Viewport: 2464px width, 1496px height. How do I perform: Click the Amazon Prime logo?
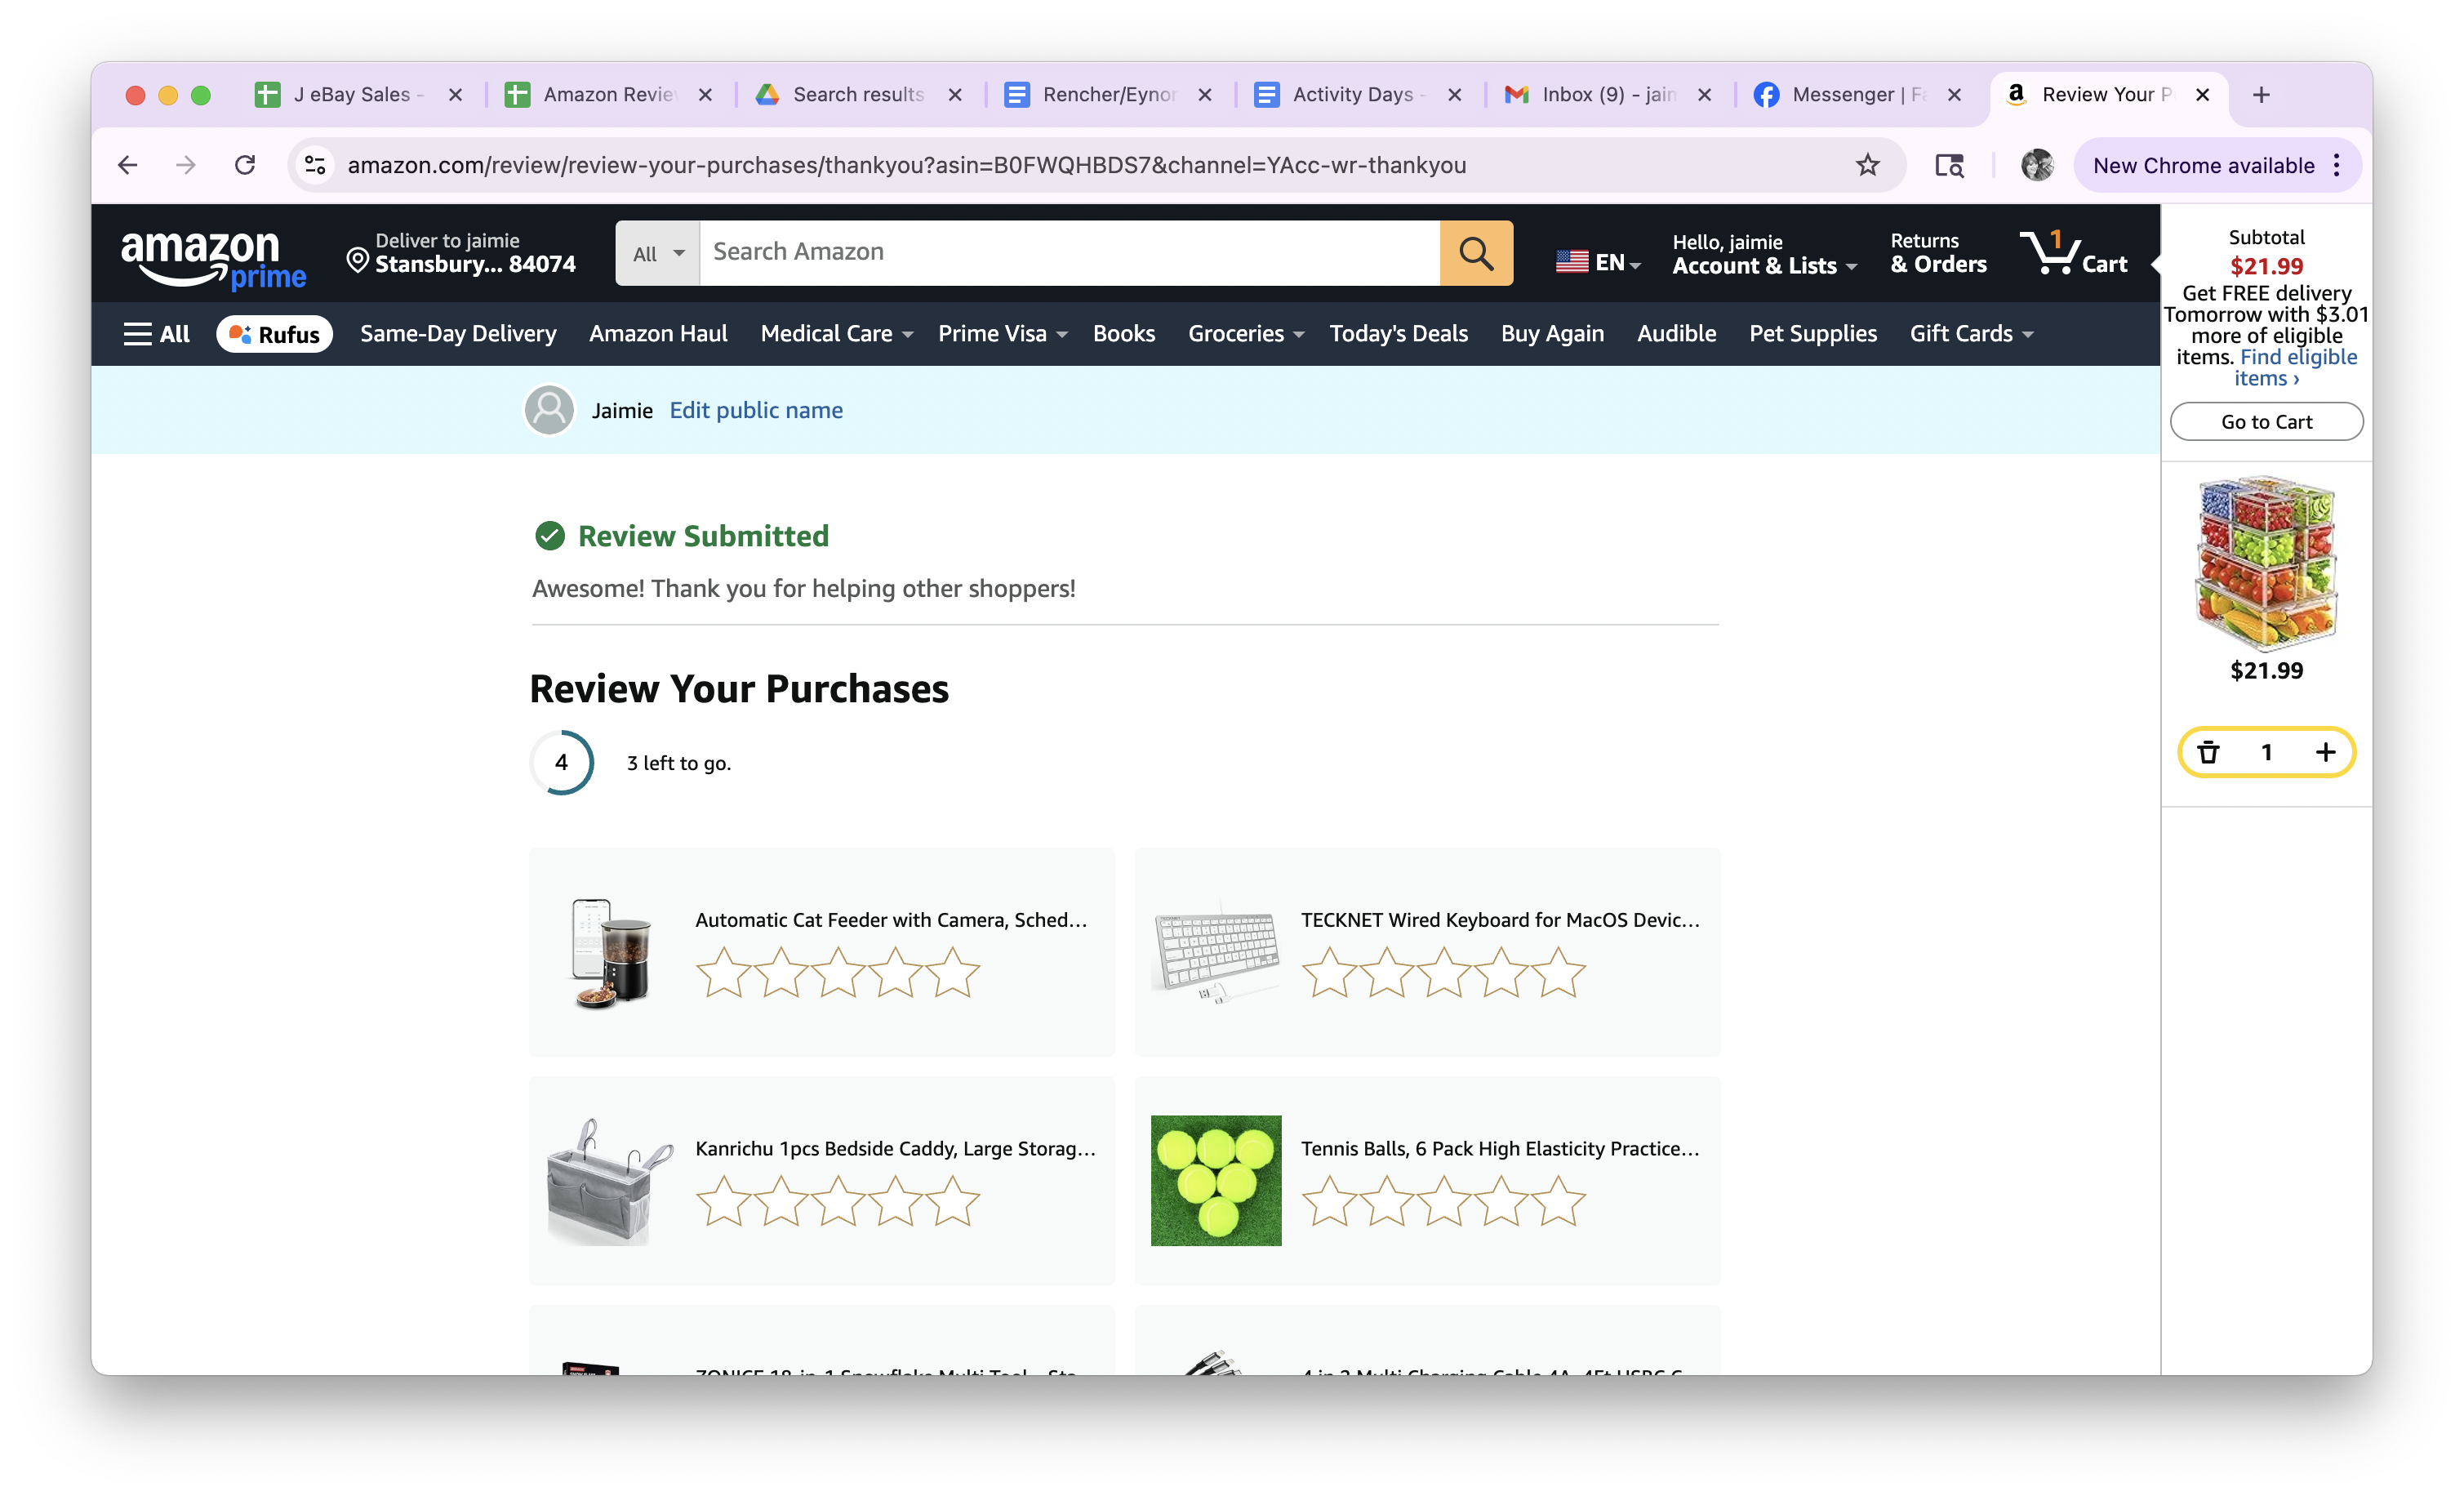pyautogui.click(x=213, y=258)
